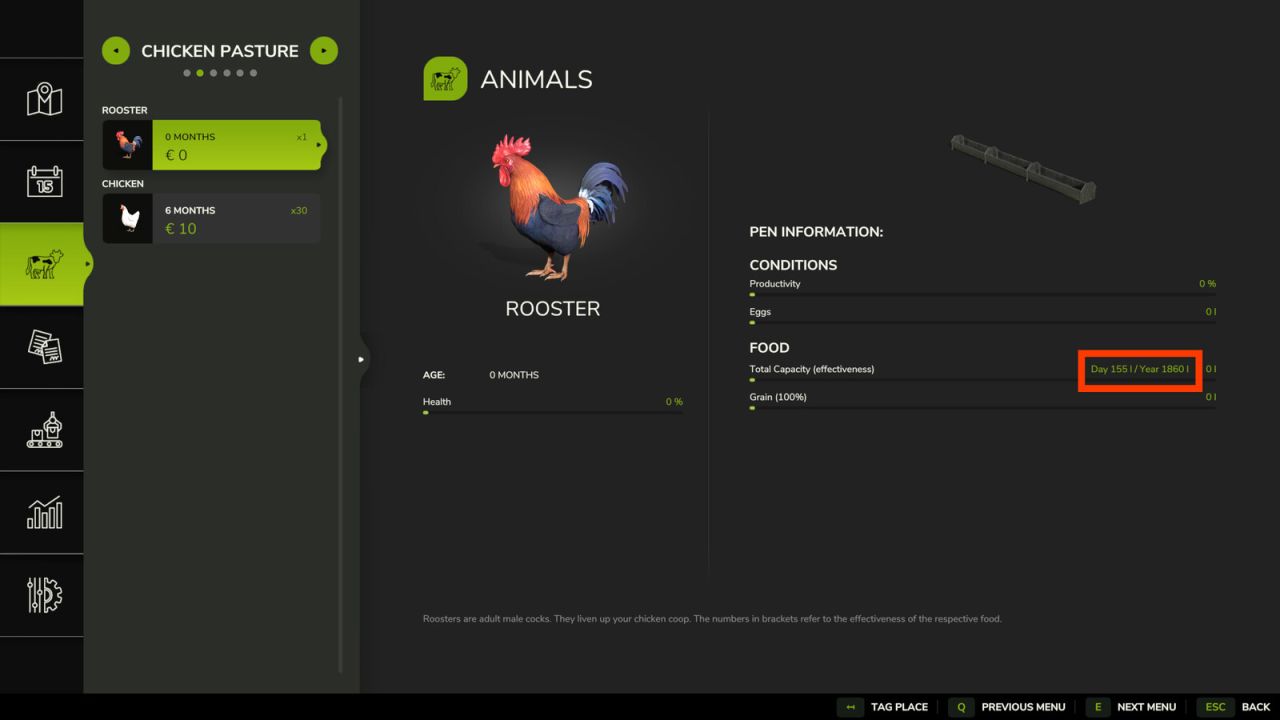Click the Health progress bar
The image size is (1280, 720).
553,412
